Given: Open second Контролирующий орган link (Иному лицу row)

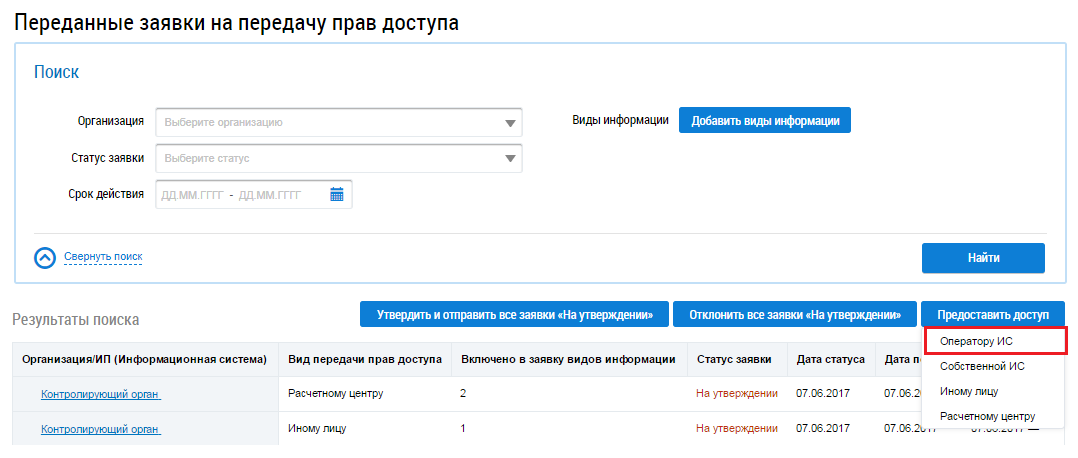Looking at the screenshot, I should [x=100, y=429].
